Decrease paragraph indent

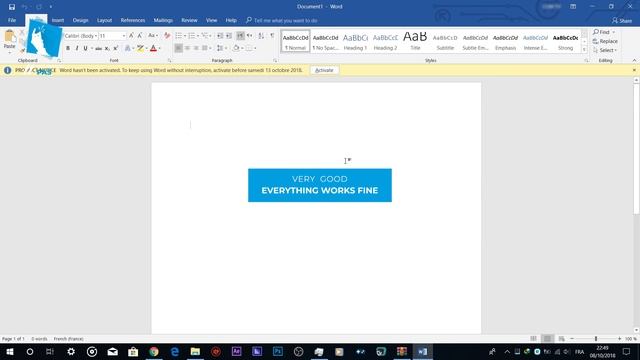[220, 36]
